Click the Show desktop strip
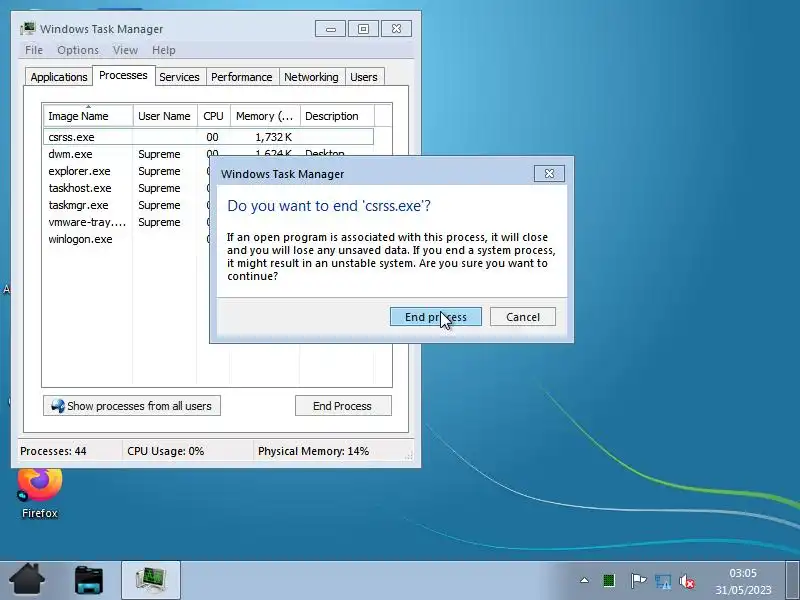This screenshot has height=600, width=800. click(792, 580)
